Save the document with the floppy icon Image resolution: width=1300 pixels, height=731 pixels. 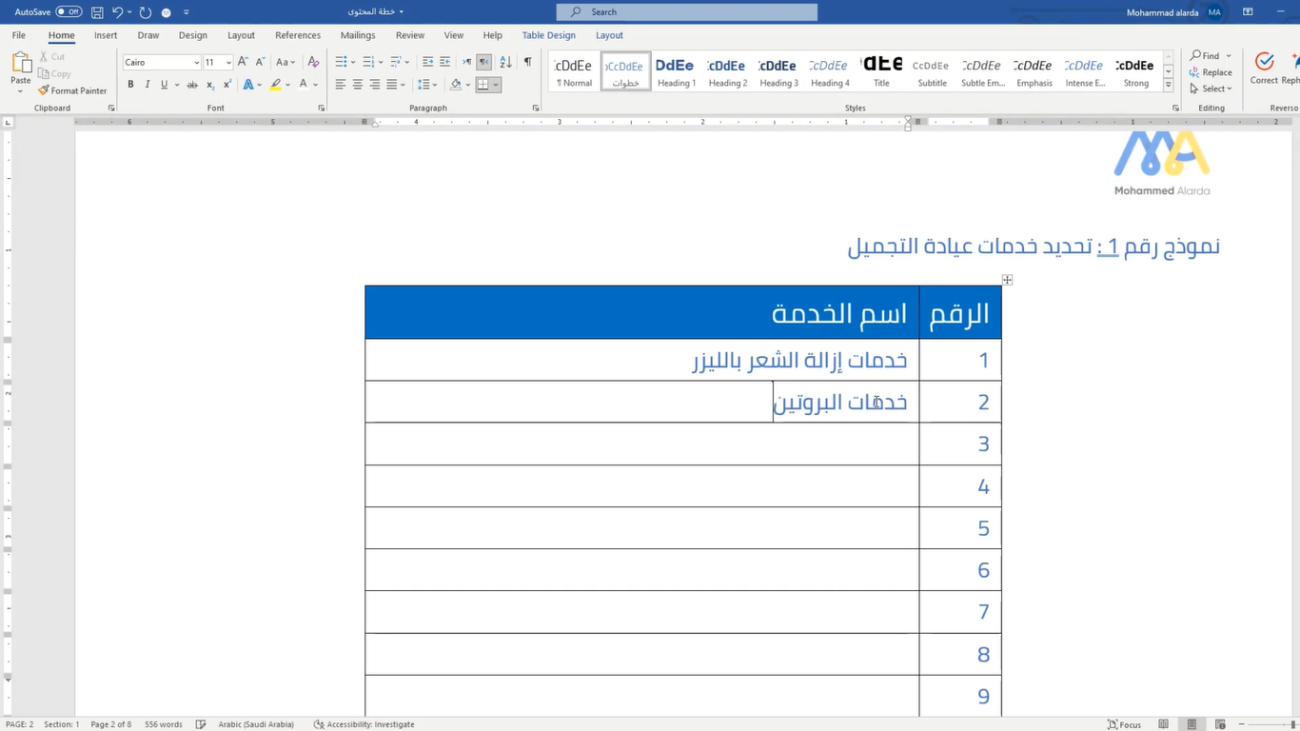[x=97, y=12]
